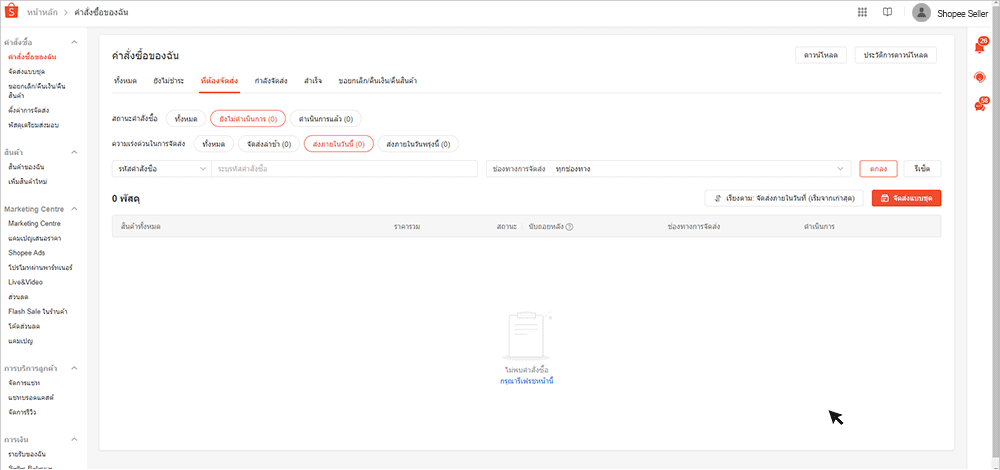Open จัดการแชท in the sidebar
This screenshot has width=1000, height=470.
24,383
